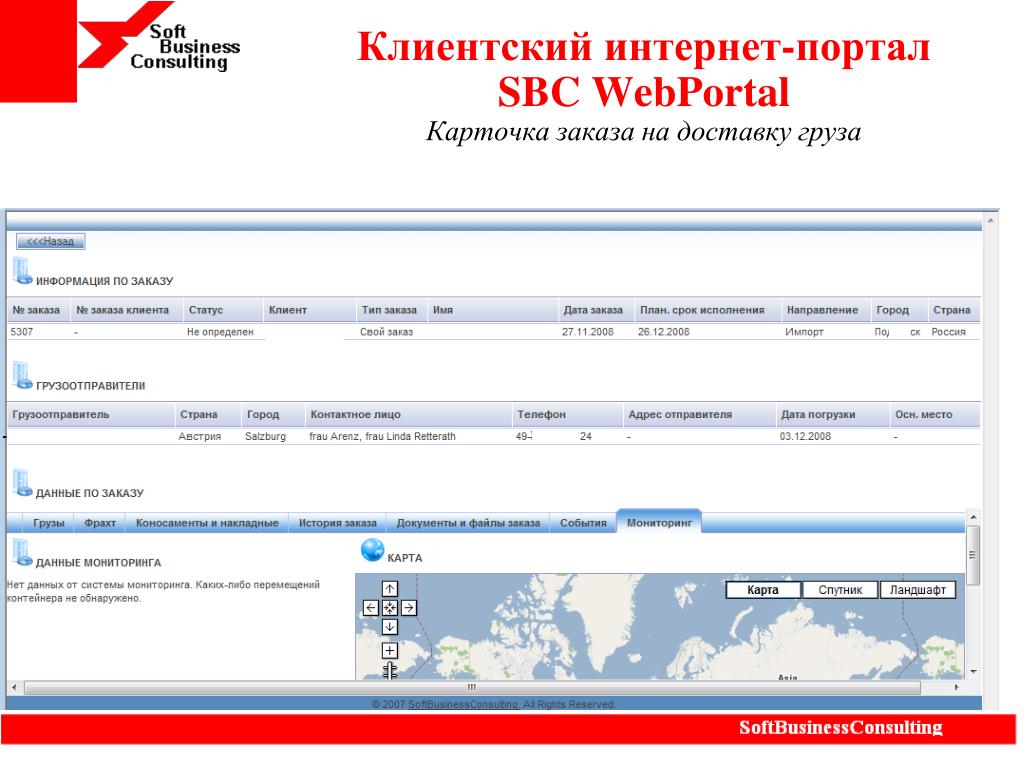The width and height of the screenshot is (1024, 768).
Task: Click the № заказа column header
Action: pos(37,310)
